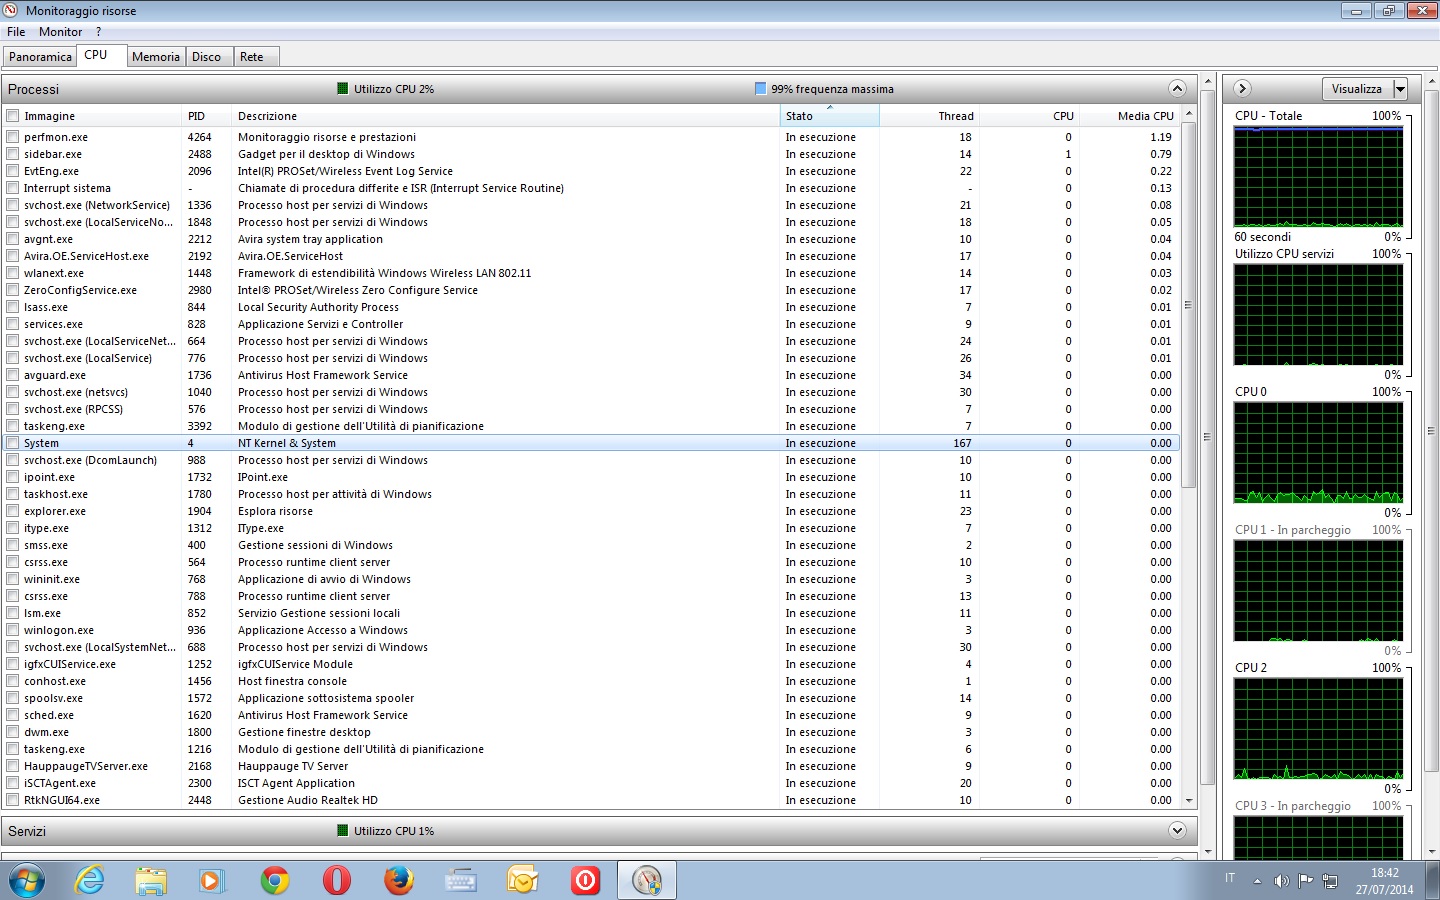Check the sidebar.exe process checkbox
The width and height of the screenshot is (1440, 900).
[x=13, y=154]
